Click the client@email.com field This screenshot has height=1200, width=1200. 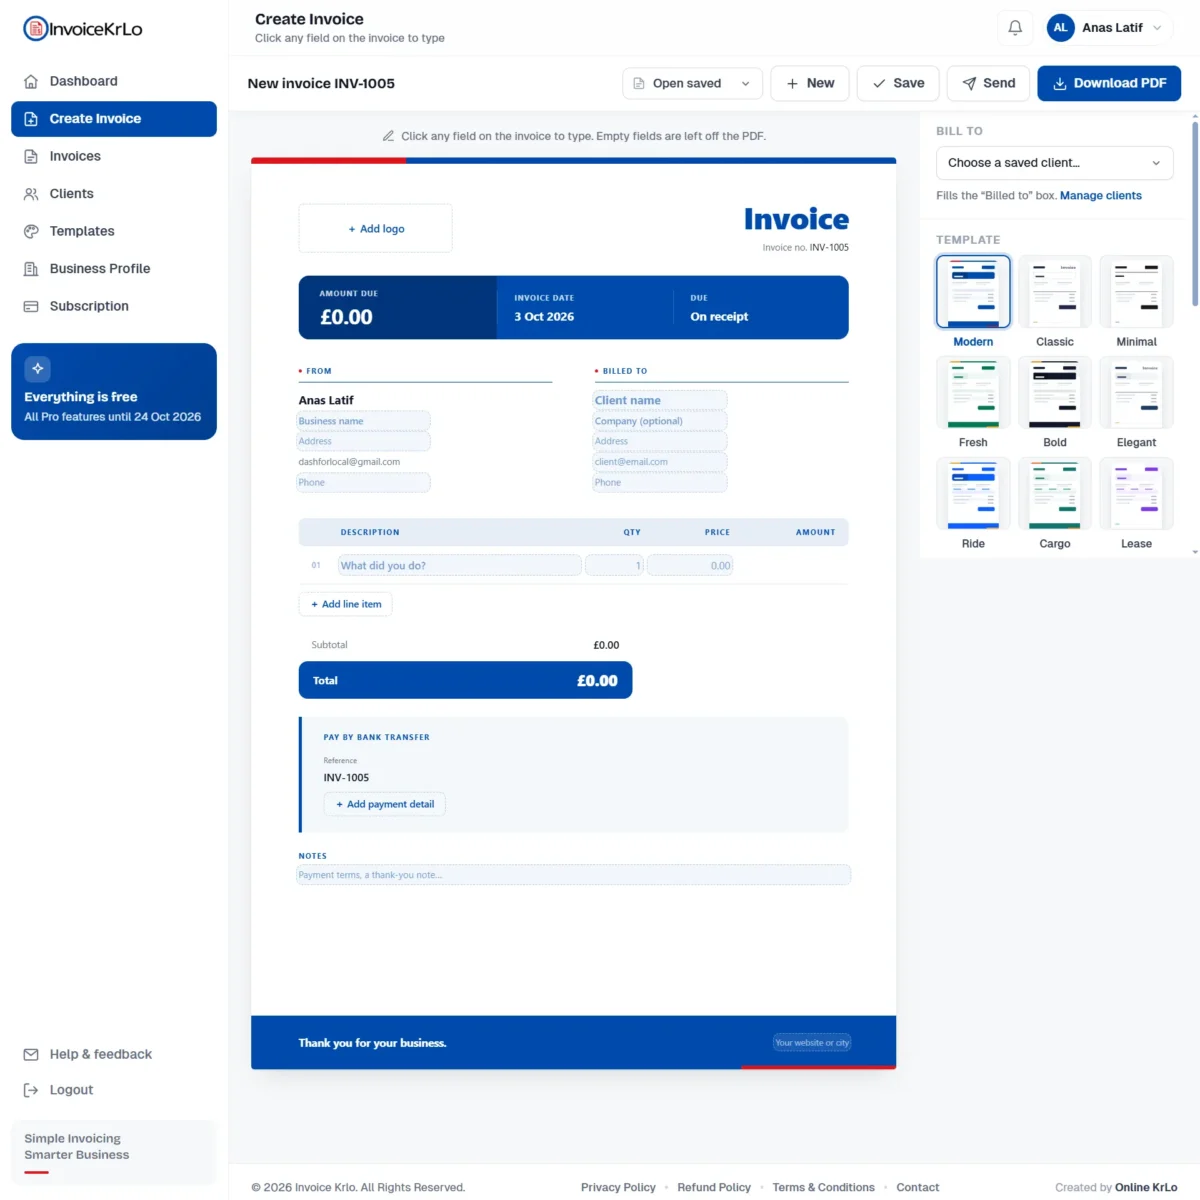tap(660, 462)
